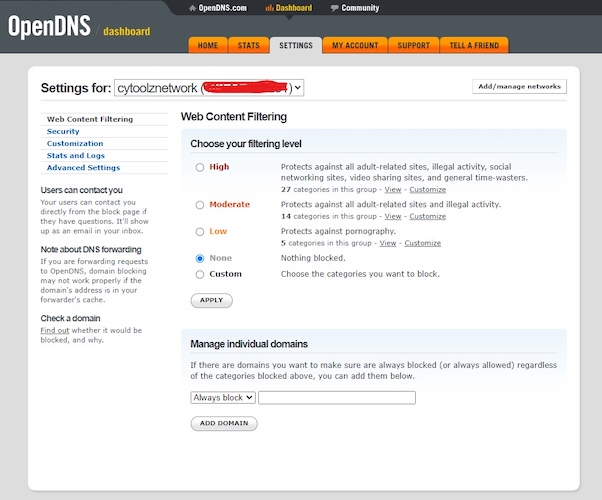This screenshot has height=500, width=602.
Task: Click the yellow dashboard label beside logo
Action: point(127,31)
